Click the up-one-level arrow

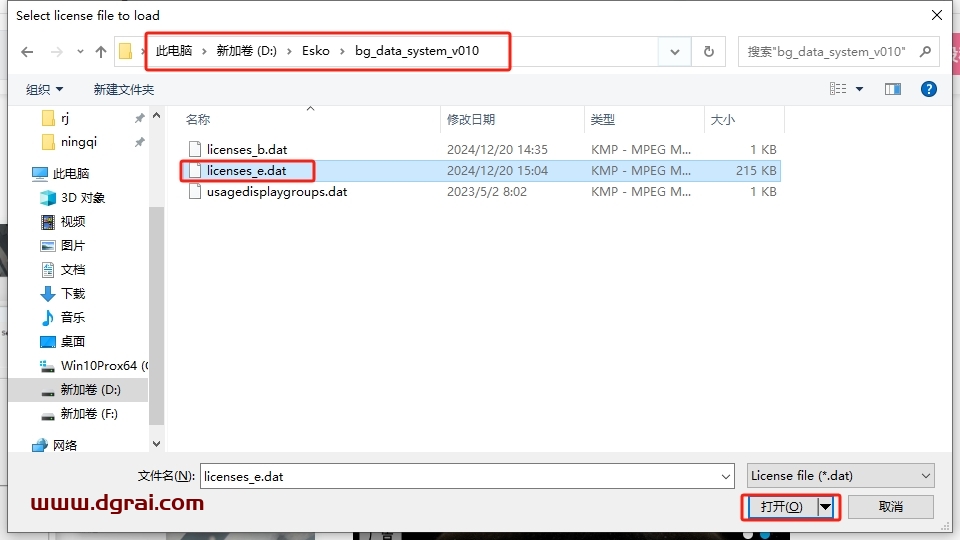click(100, 52)
